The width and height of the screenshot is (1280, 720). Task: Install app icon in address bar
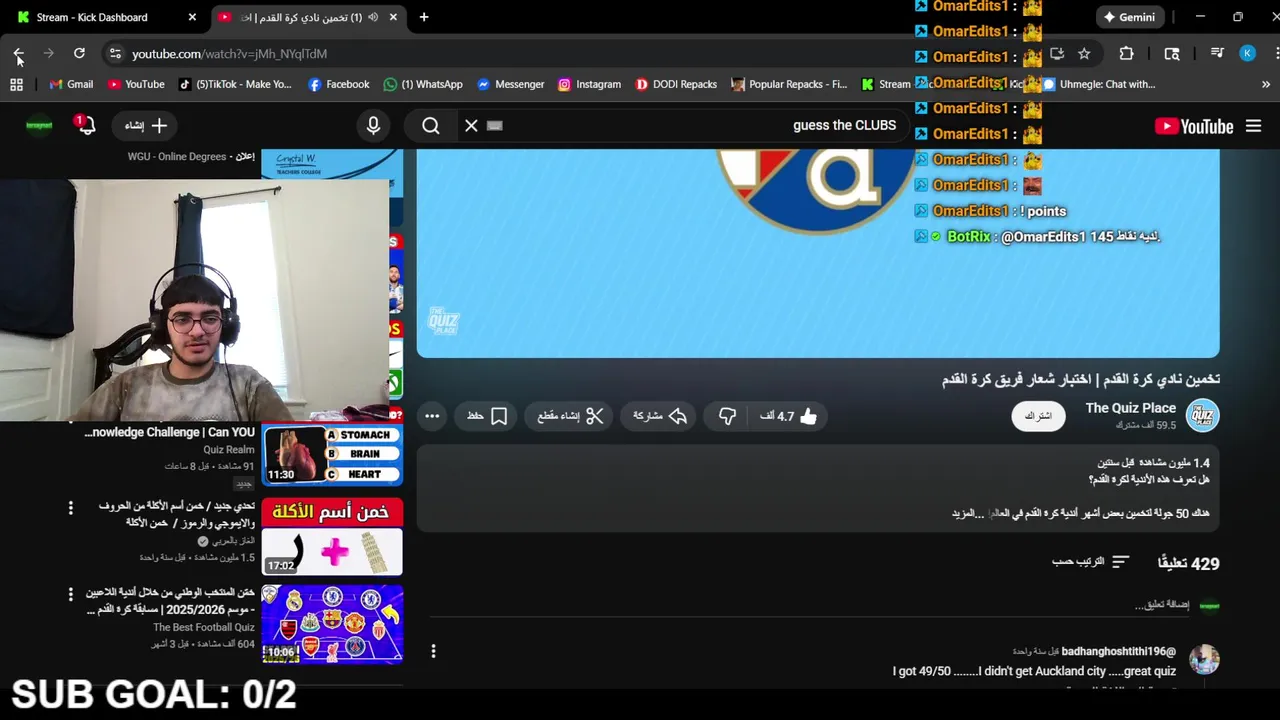click(x=1057, y=54)
